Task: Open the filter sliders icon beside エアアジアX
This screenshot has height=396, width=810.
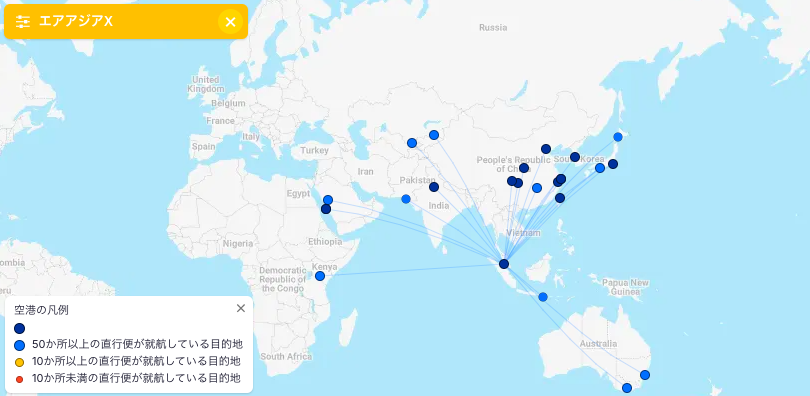Action: click(22, 22)
